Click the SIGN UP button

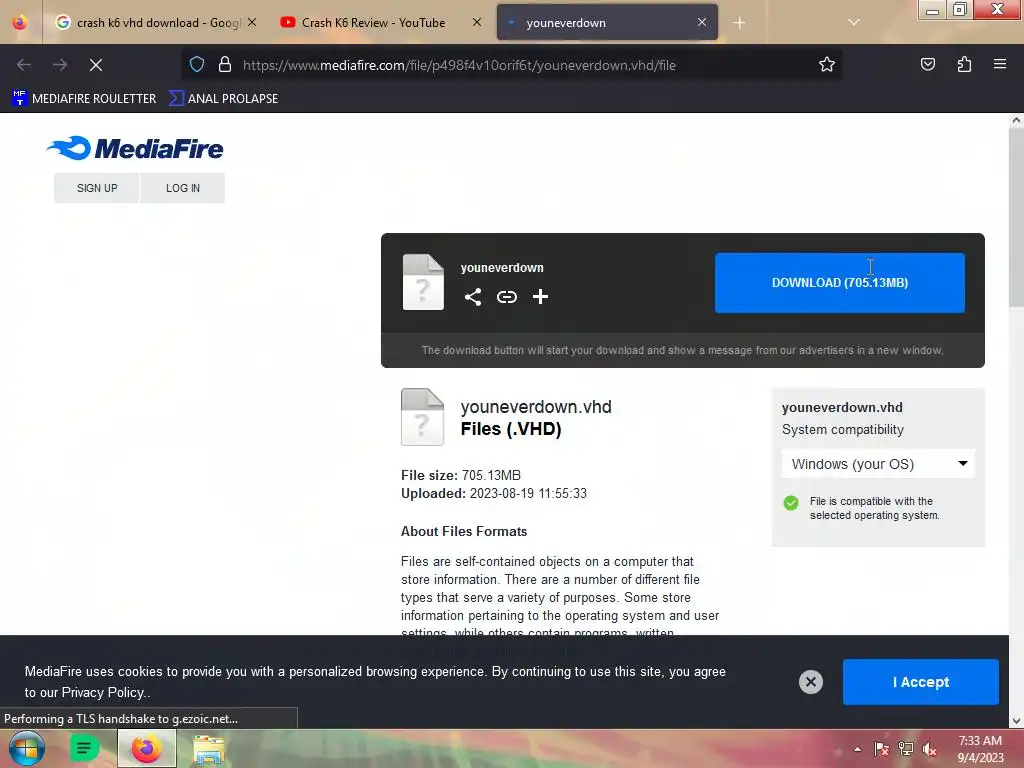(x=97, y=188)
